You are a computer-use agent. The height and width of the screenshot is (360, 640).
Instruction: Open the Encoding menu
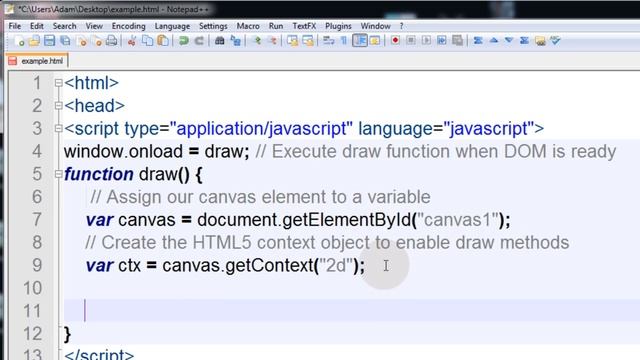(x=129, y=26)
